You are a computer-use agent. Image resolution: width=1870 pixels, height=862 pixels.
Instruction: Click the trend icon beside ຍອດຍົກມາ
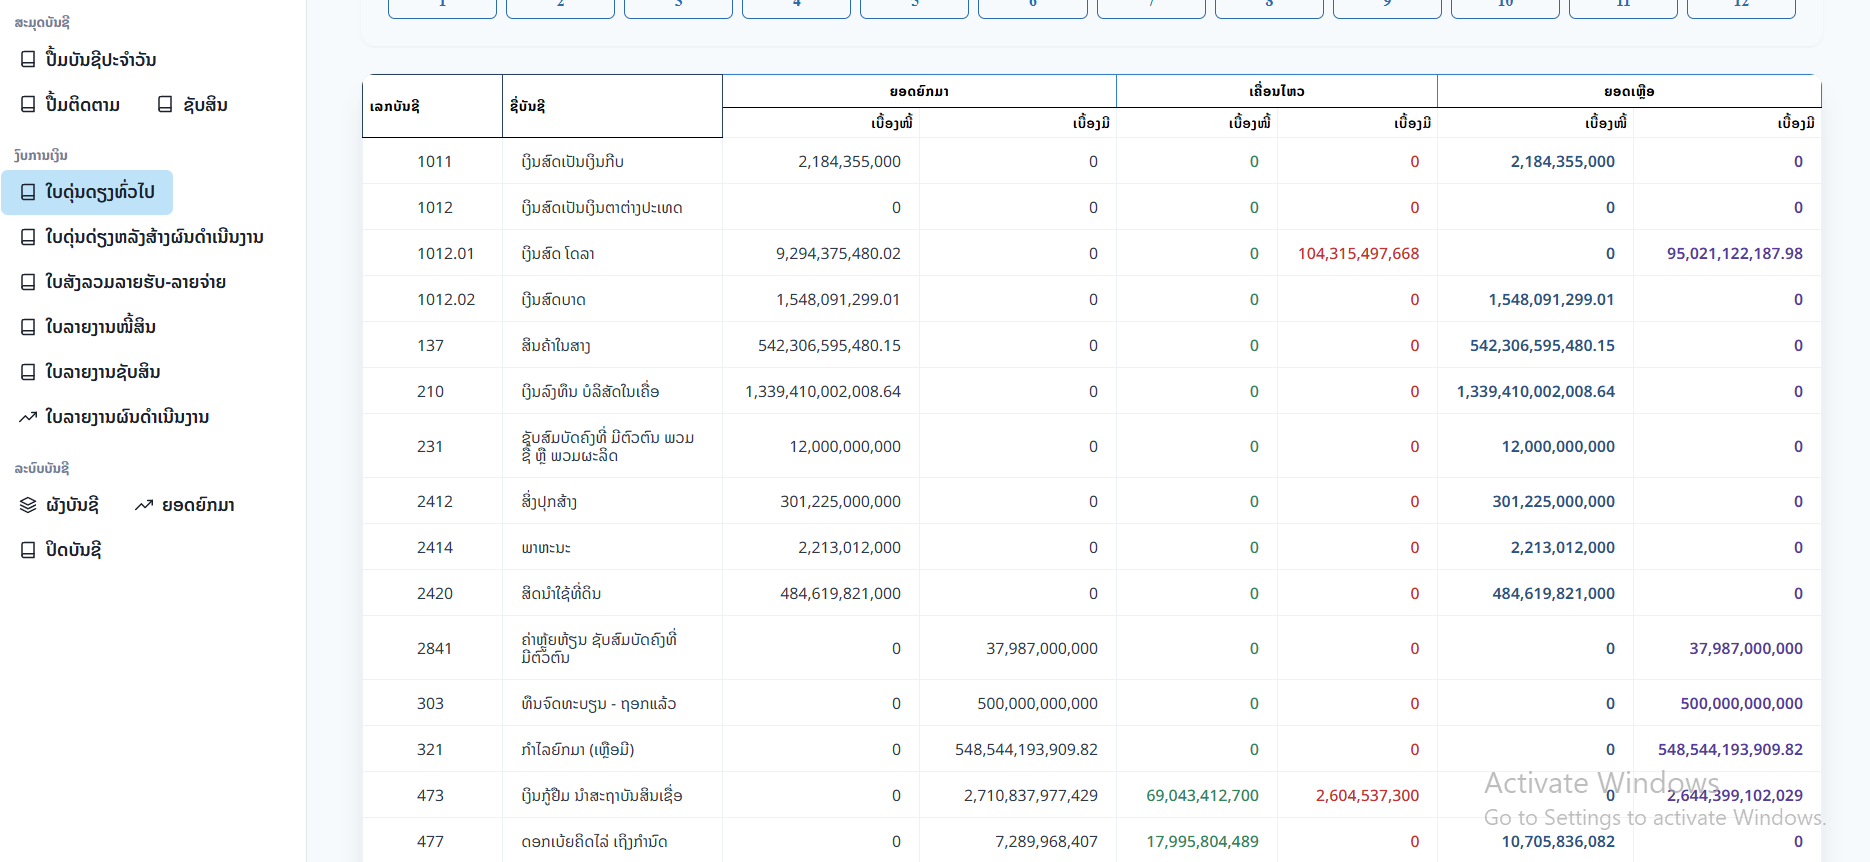(x=144, y=505)
